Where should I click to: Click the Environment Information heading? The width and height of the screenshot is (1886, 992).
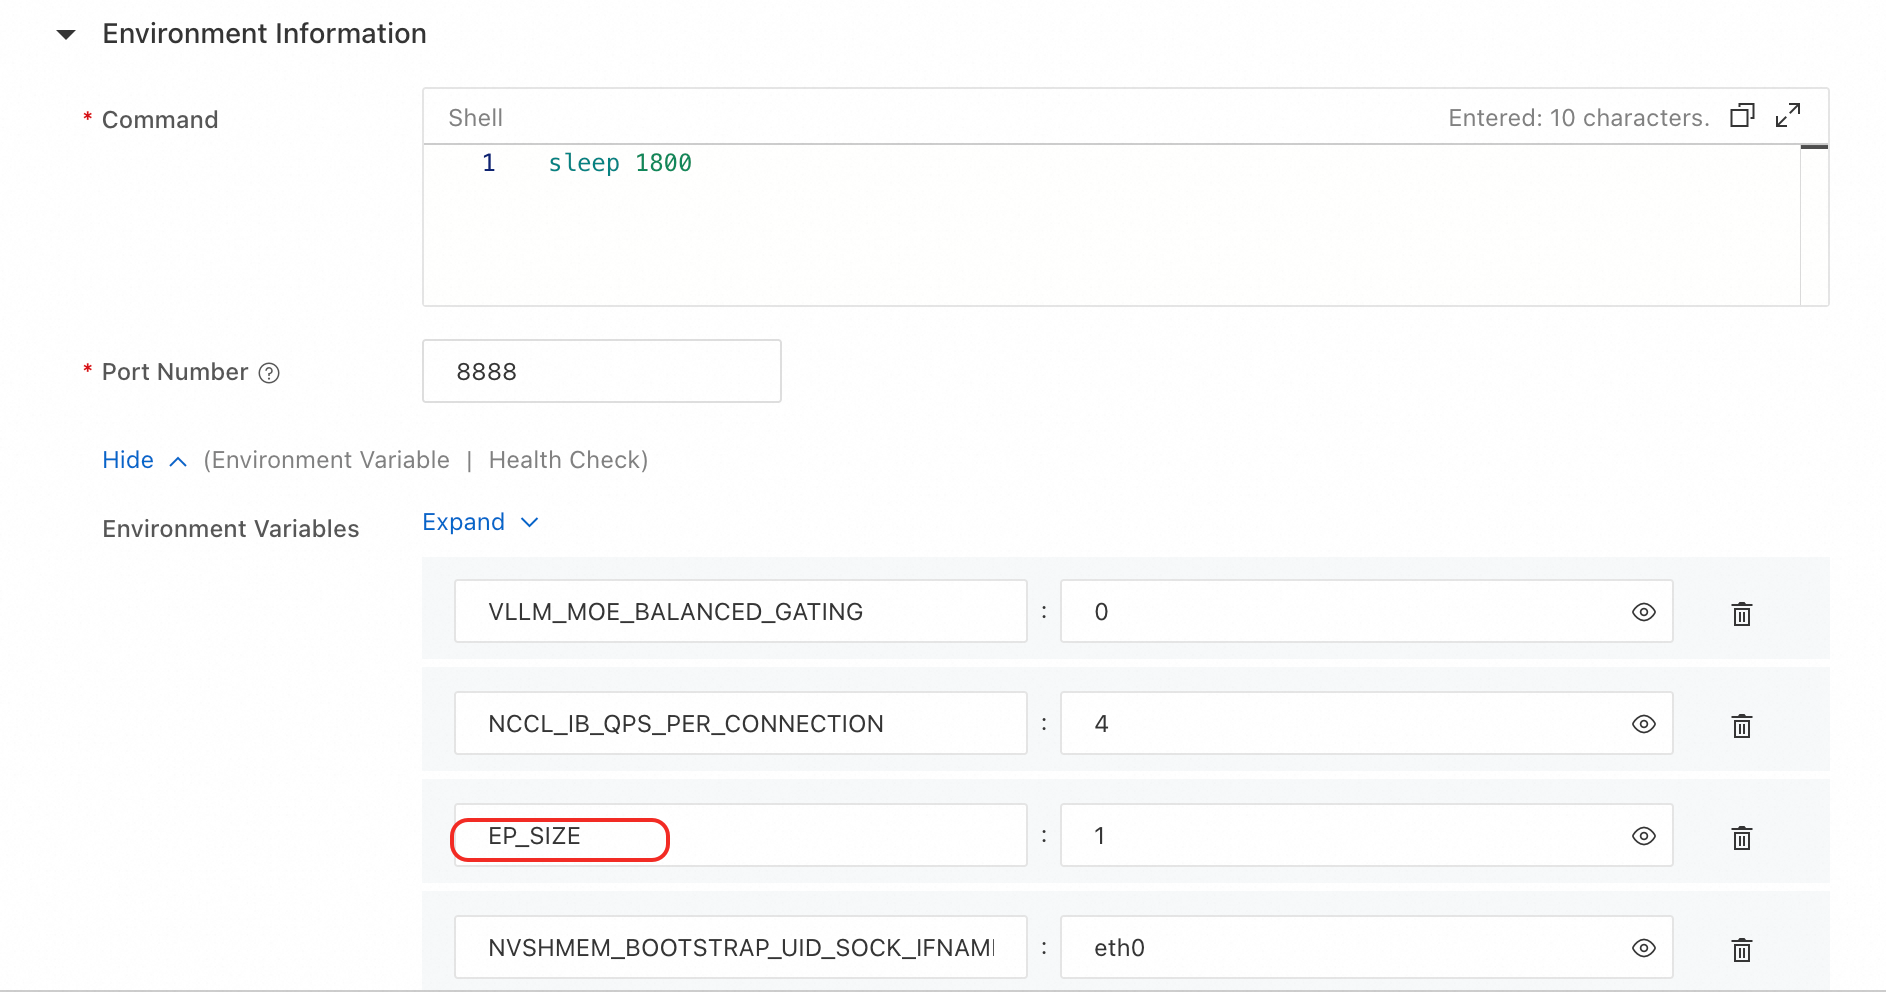point(264,34)
